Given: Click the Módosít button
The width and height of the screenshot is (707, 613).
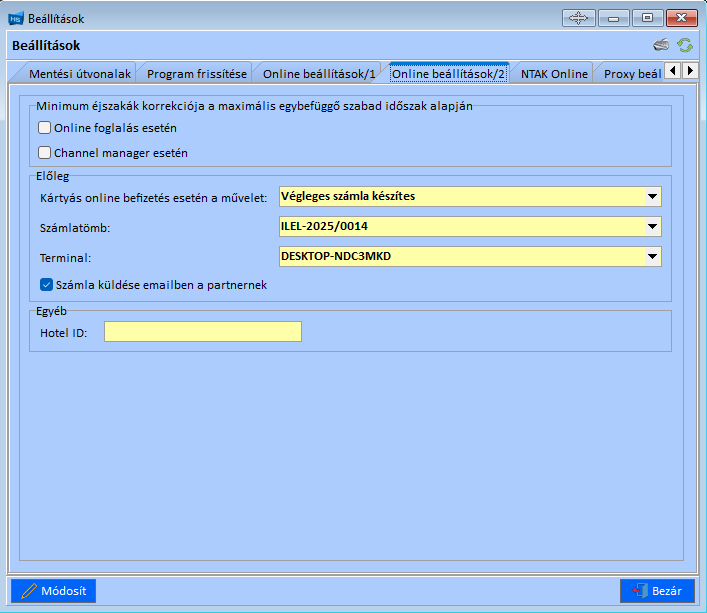Looking at the screenshot, I should pos(54,591).
